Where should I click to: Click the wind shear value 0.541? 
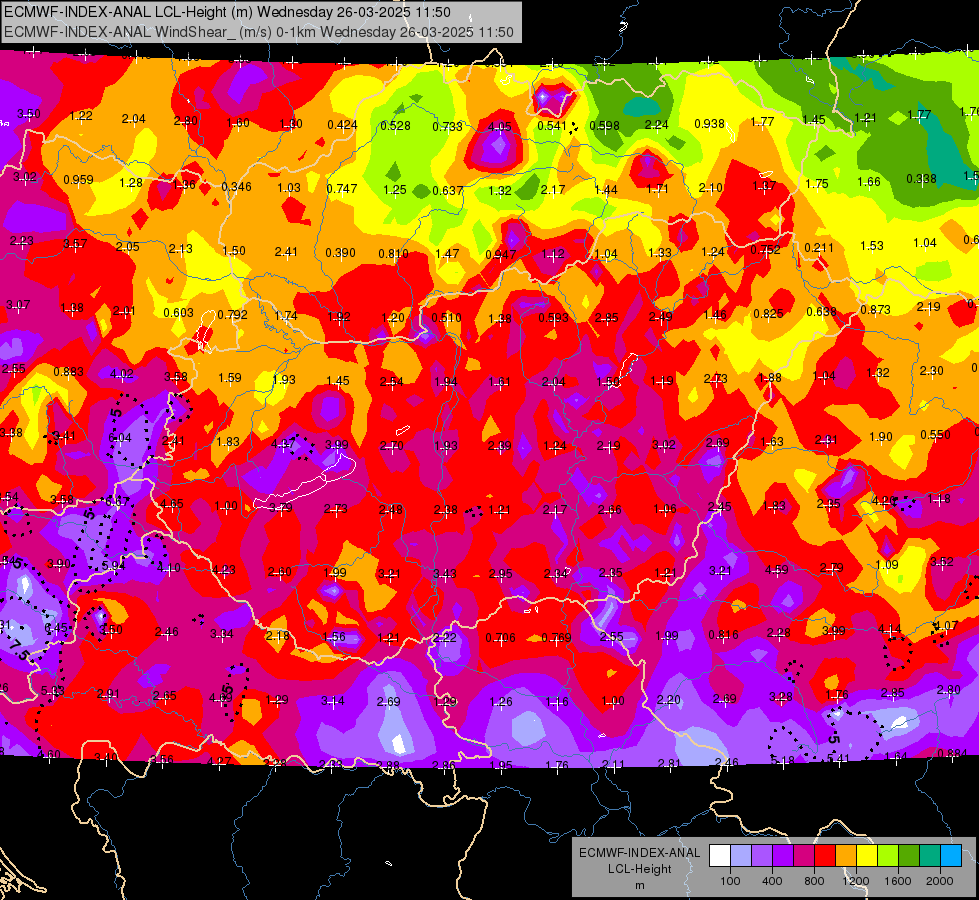pos(553,126)
